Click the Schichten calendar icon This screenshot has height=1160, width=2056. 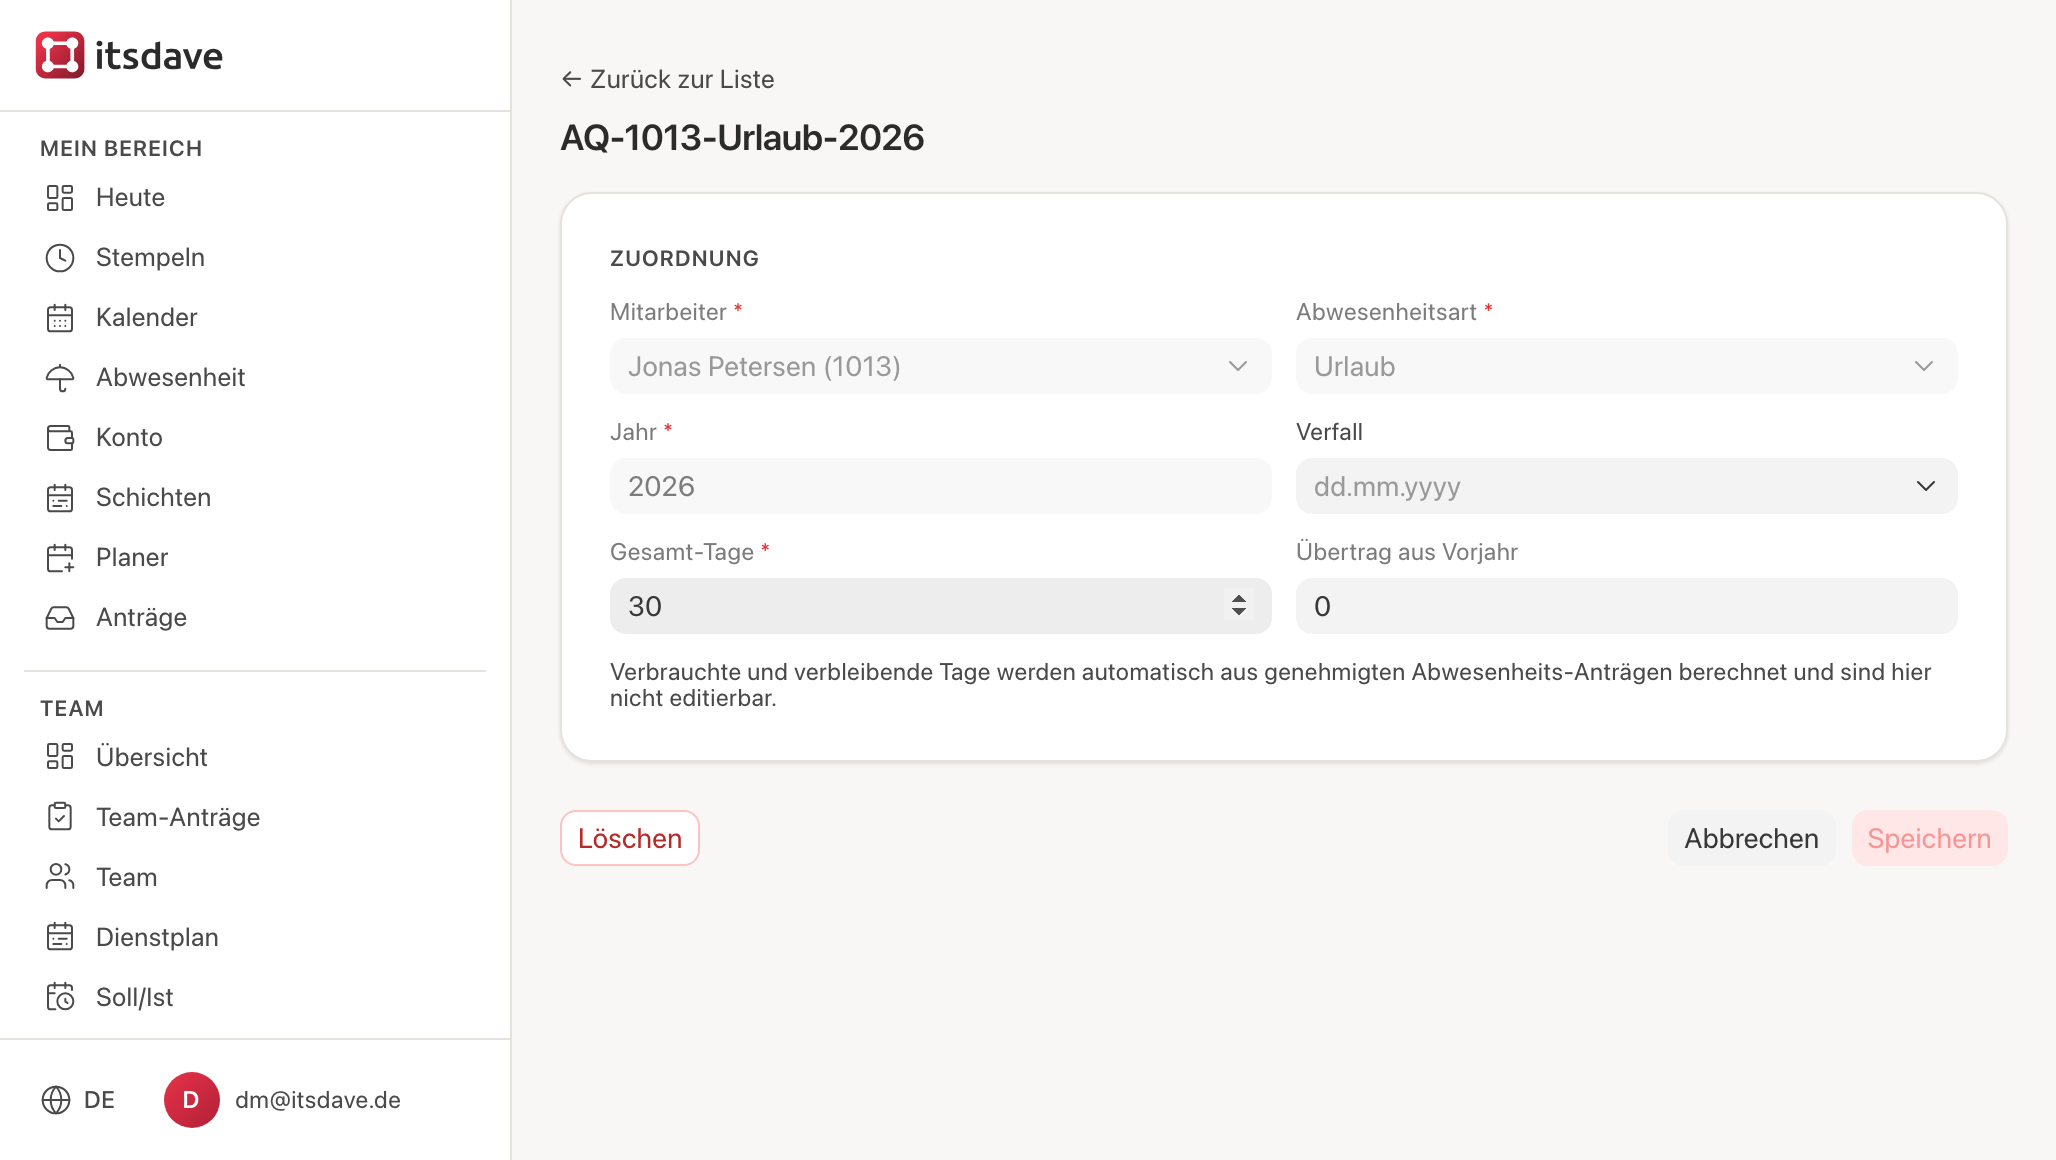(x=60, y=498)
